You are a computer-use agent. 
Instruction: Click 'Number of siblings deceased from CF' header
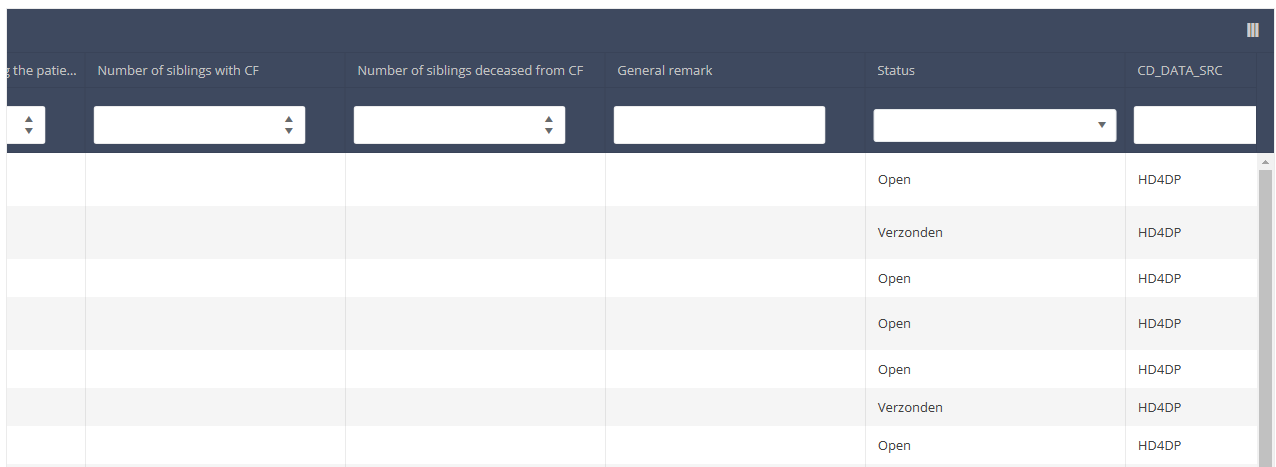pyautogui.click(x=470, y=70)
